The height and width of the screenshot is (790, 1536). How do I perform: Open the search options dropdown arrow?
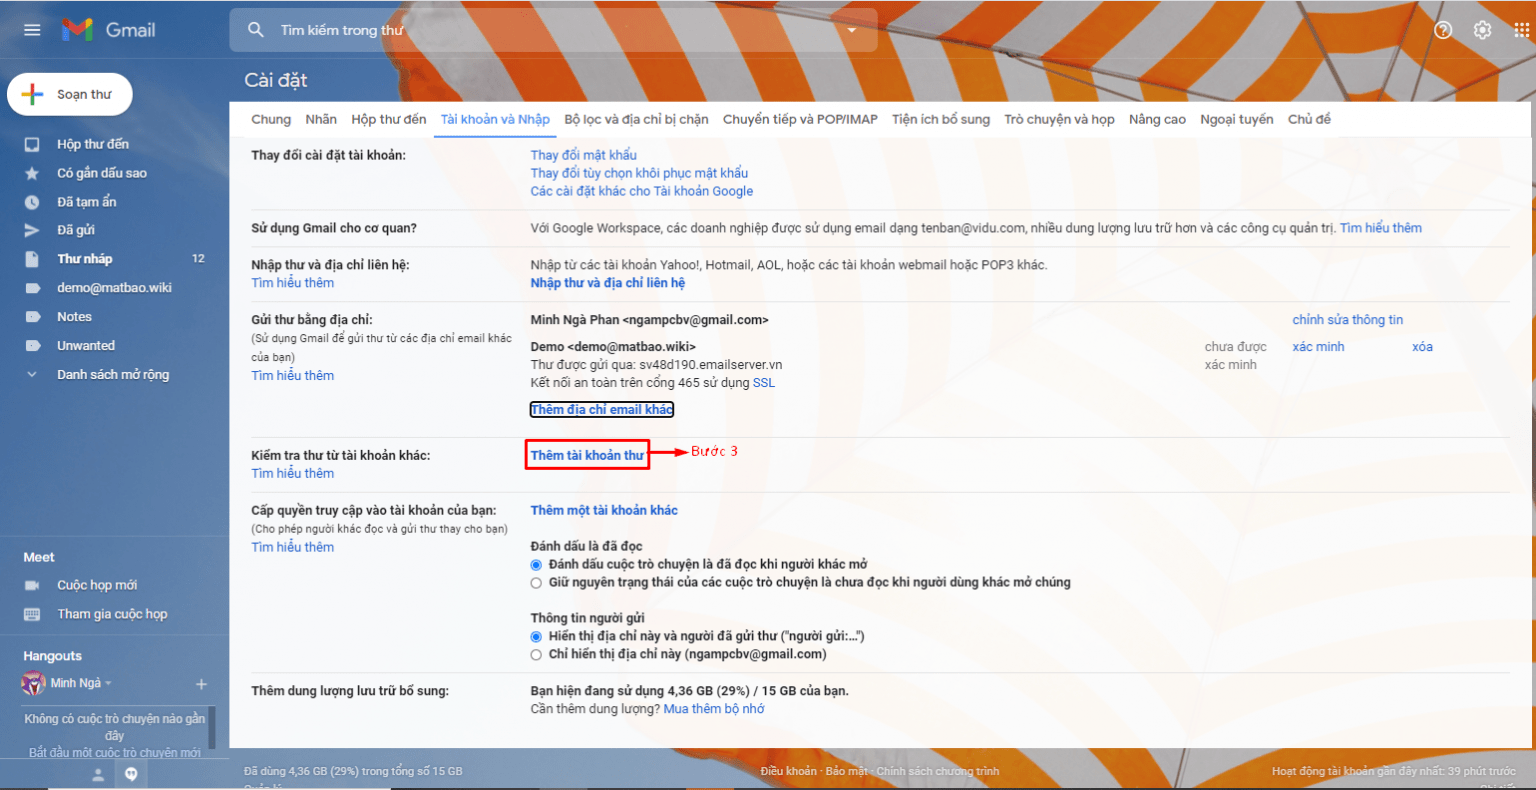click(851, 29)
